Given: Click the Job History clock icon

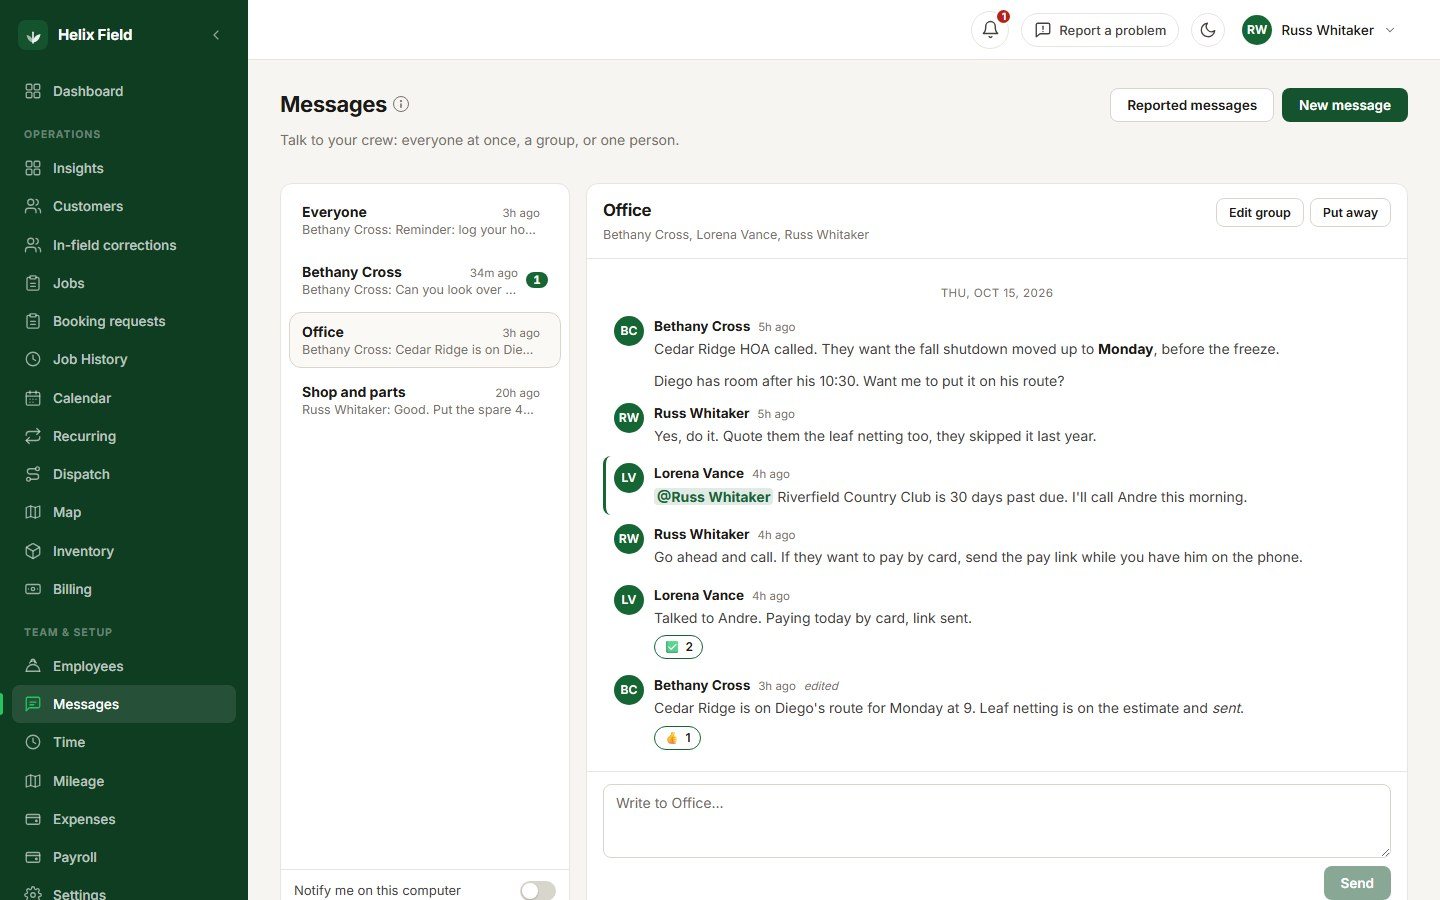Looking at the screenshot, I should pyautogui.click(x=33, y=359).
